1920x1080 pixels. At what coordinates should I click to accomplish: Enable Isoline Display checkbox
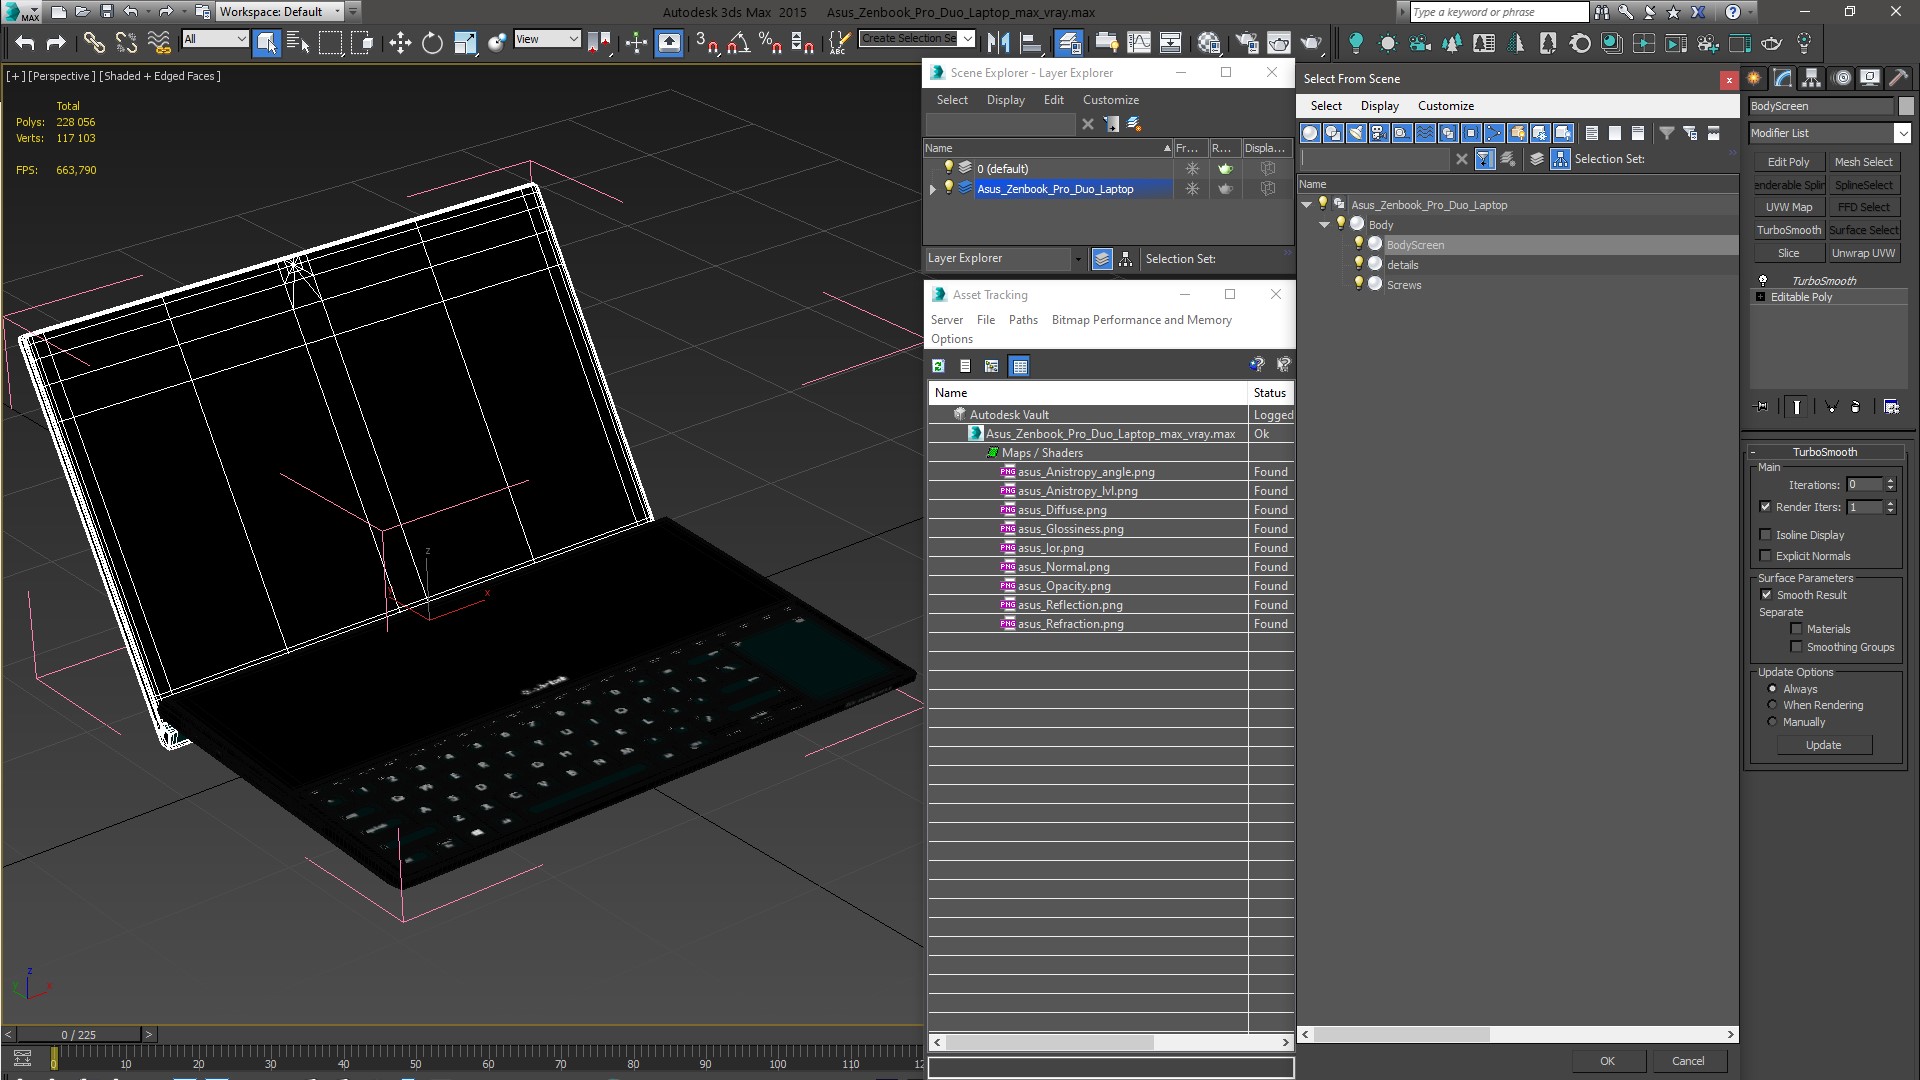pos(1765,535)
